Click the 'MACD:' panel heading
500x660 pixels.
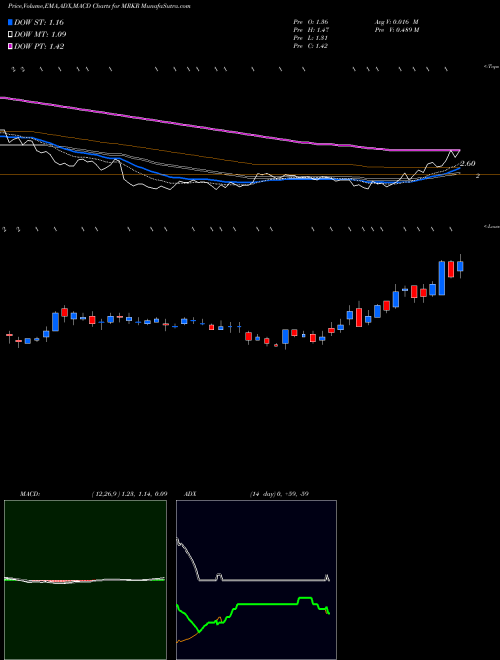point(30,494)
